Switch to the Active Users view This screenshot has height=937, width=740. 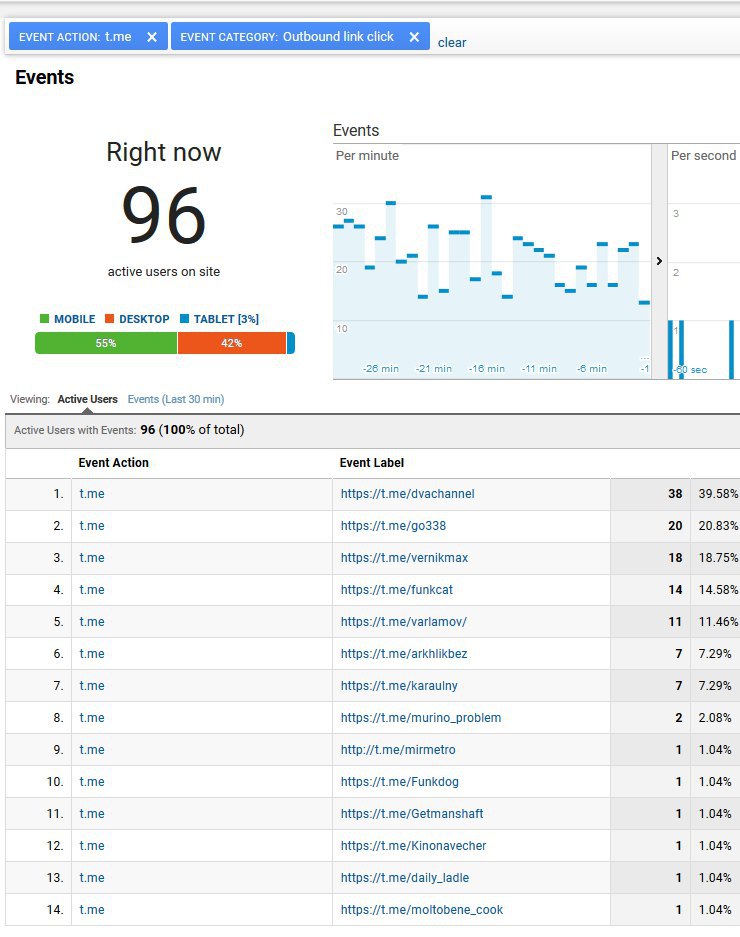[87, 399]
